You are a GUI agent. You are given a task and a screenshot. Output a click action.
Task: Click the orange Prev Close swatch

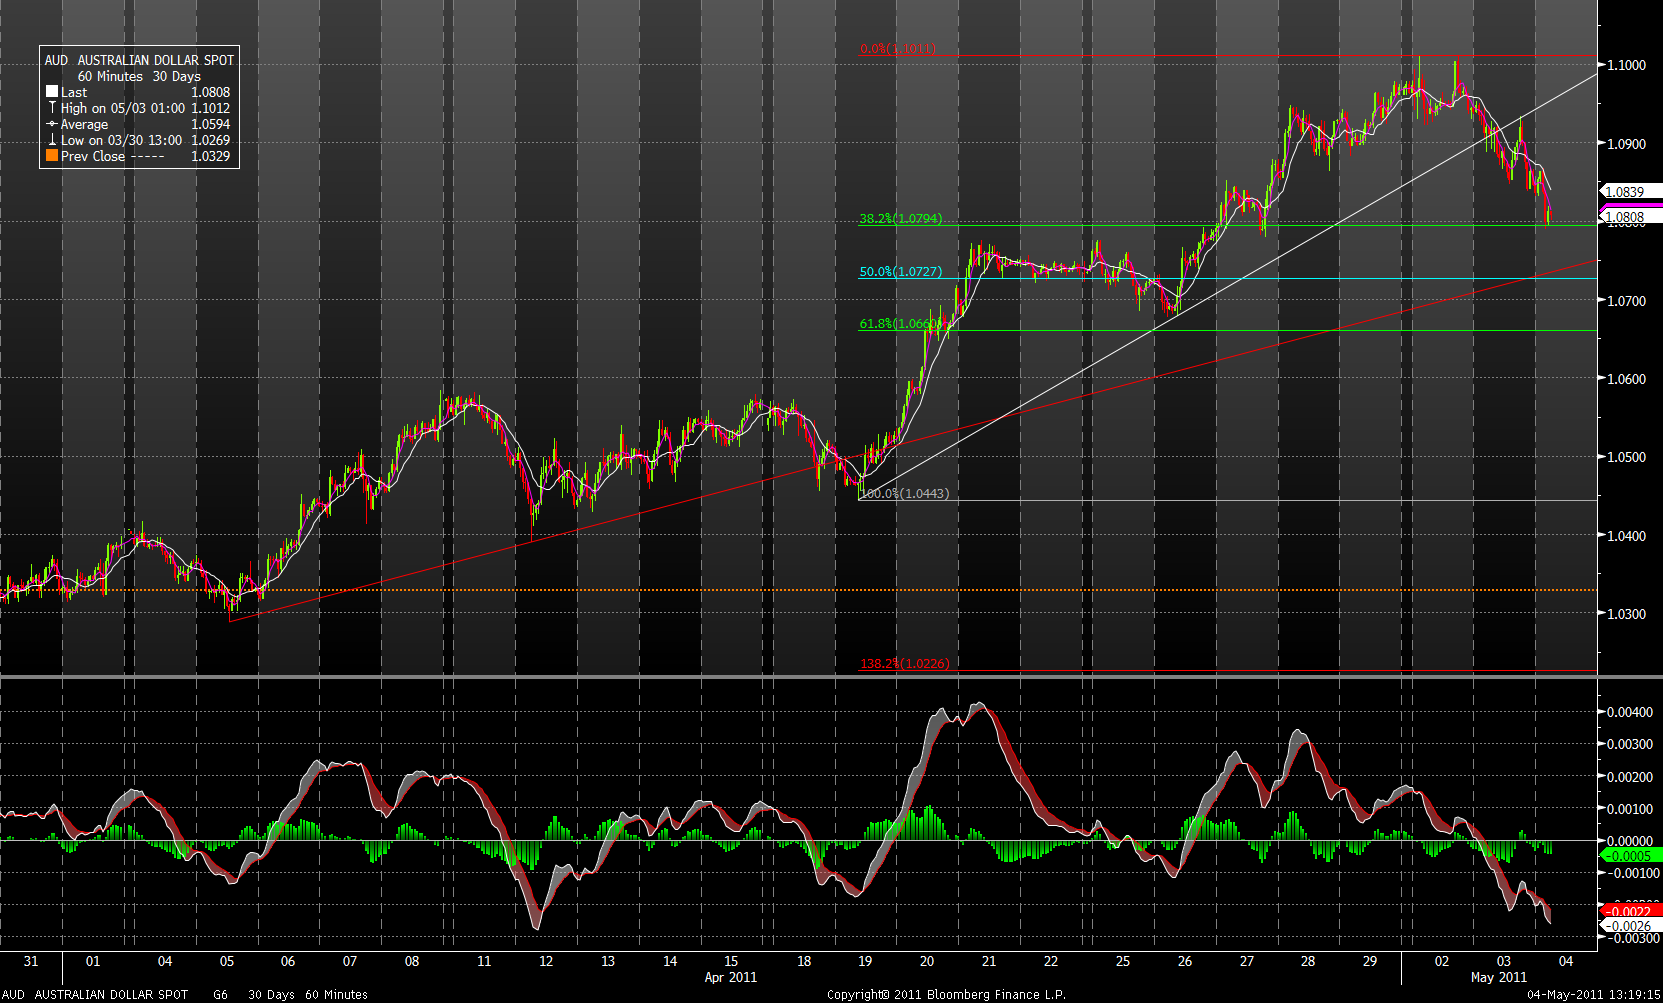pos(52,156)
